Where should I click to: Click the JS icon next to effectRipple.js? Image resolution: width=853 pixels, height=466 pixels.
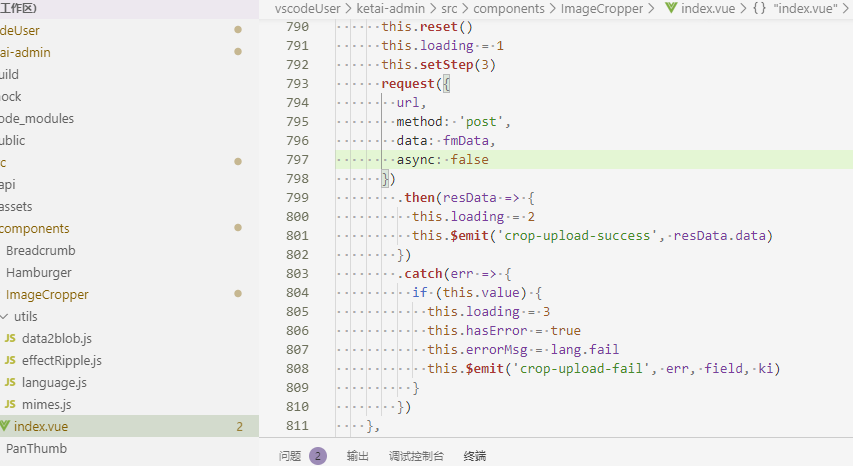click(x=10, y=361)
